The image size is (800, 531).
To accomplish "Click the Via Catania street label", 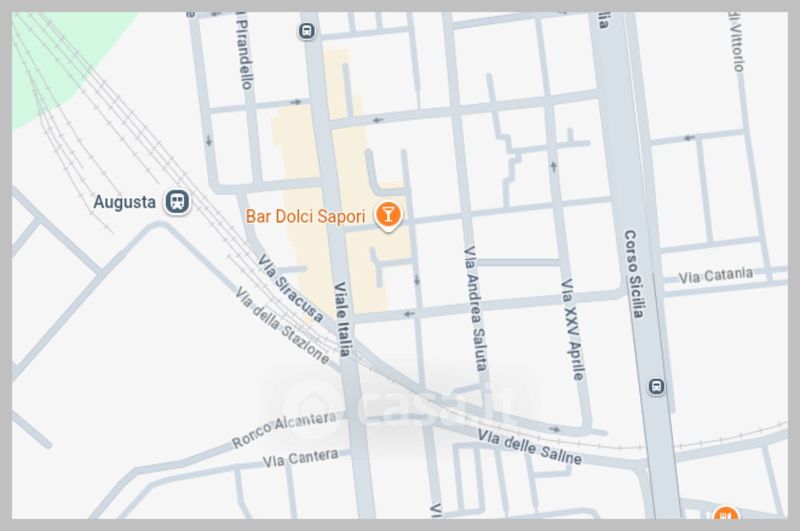I will click(x=715, y=275).
